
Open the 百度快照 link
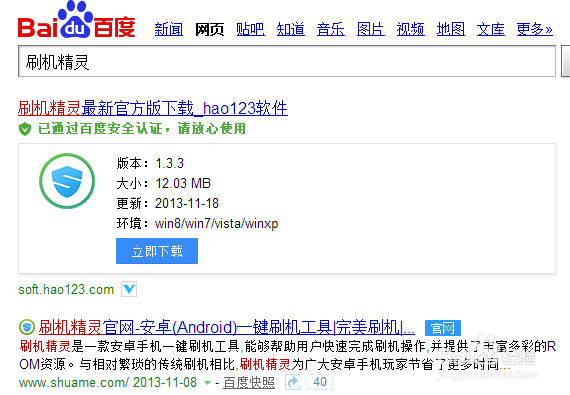click(249, 383)
